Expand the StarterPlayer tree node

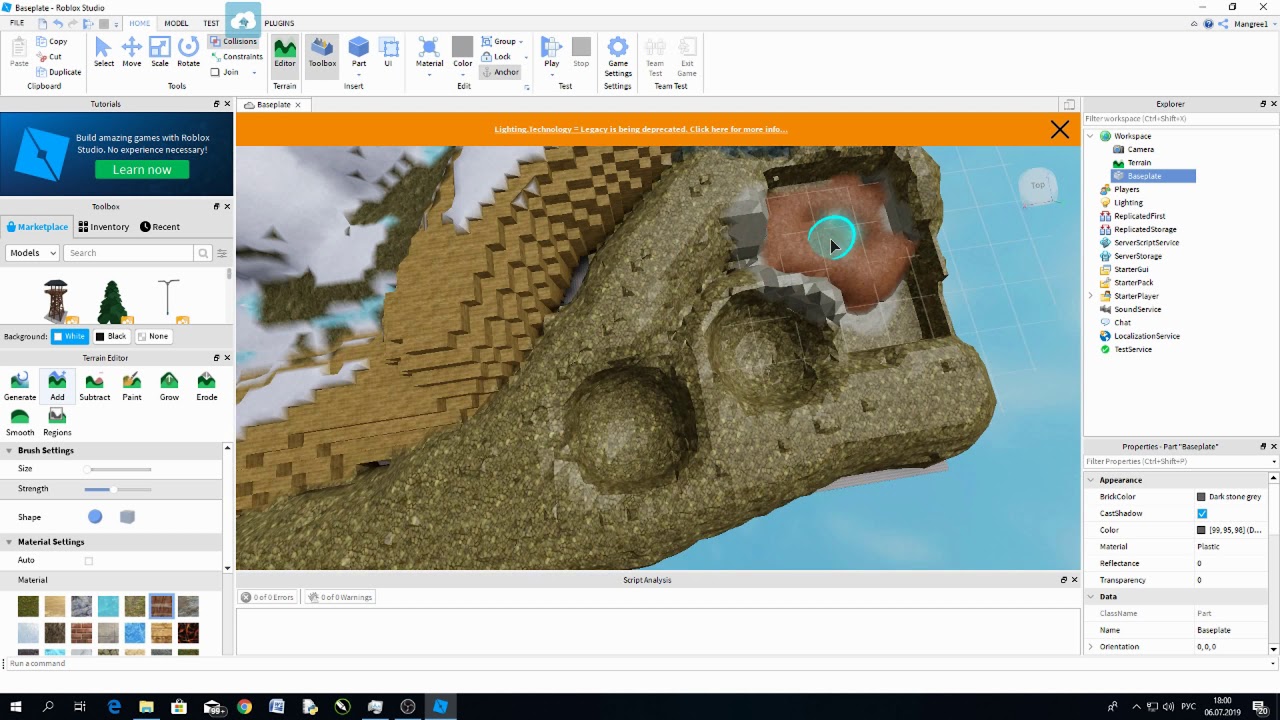click(x=1091, y=296)
